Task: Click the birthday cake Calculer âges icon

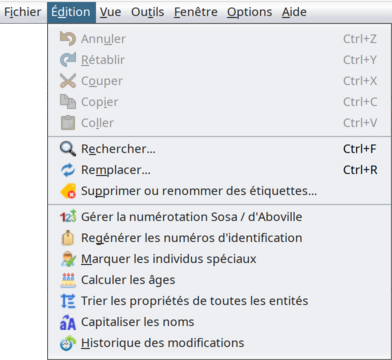Action: 68,280
